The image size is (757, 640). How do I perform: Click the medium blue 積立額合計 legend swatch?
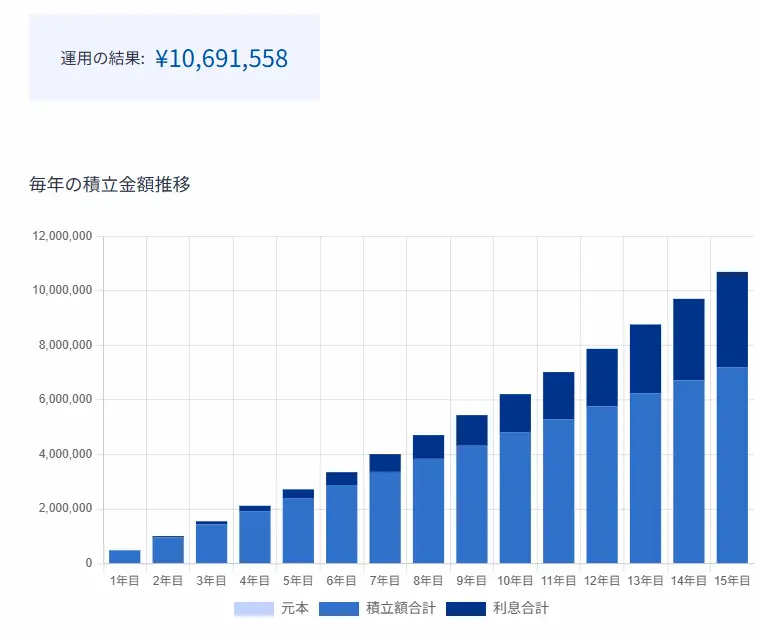(x=338, y=608)
